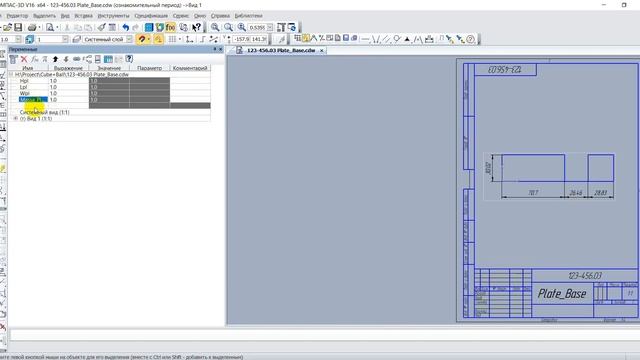Open the Вставка menu
This screenshot has width=640, height=360.
(84, 16)
